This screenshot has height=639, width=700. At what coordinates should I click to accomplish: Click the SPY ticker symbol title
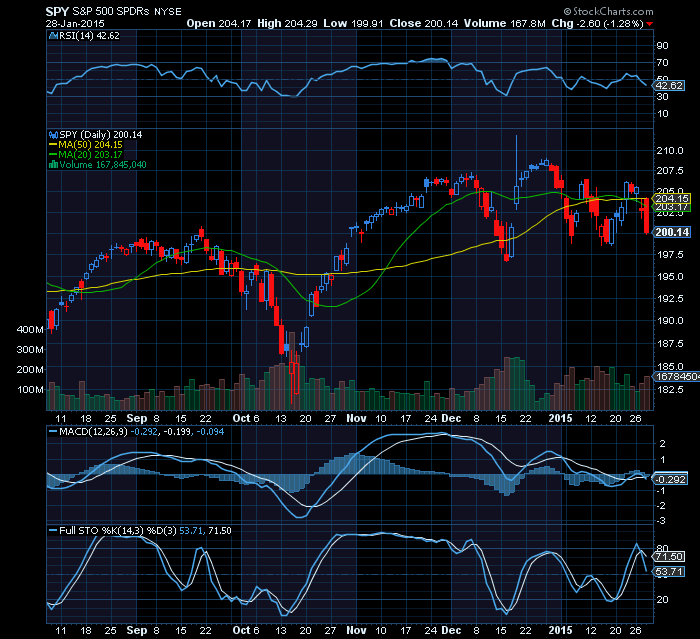[x=57, y=12]
